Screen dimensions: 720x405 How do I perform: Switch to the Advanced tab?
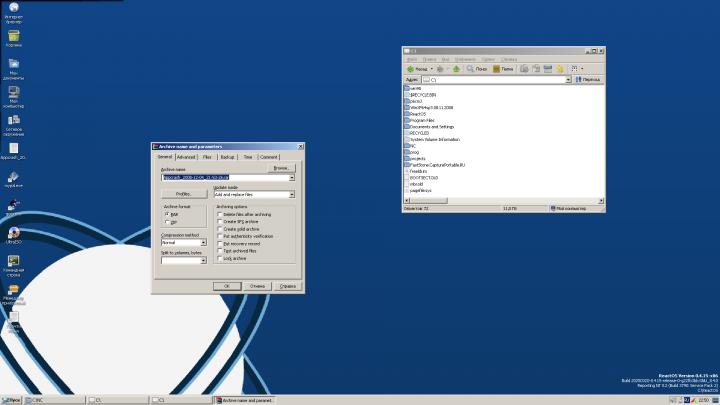(186, 157)
